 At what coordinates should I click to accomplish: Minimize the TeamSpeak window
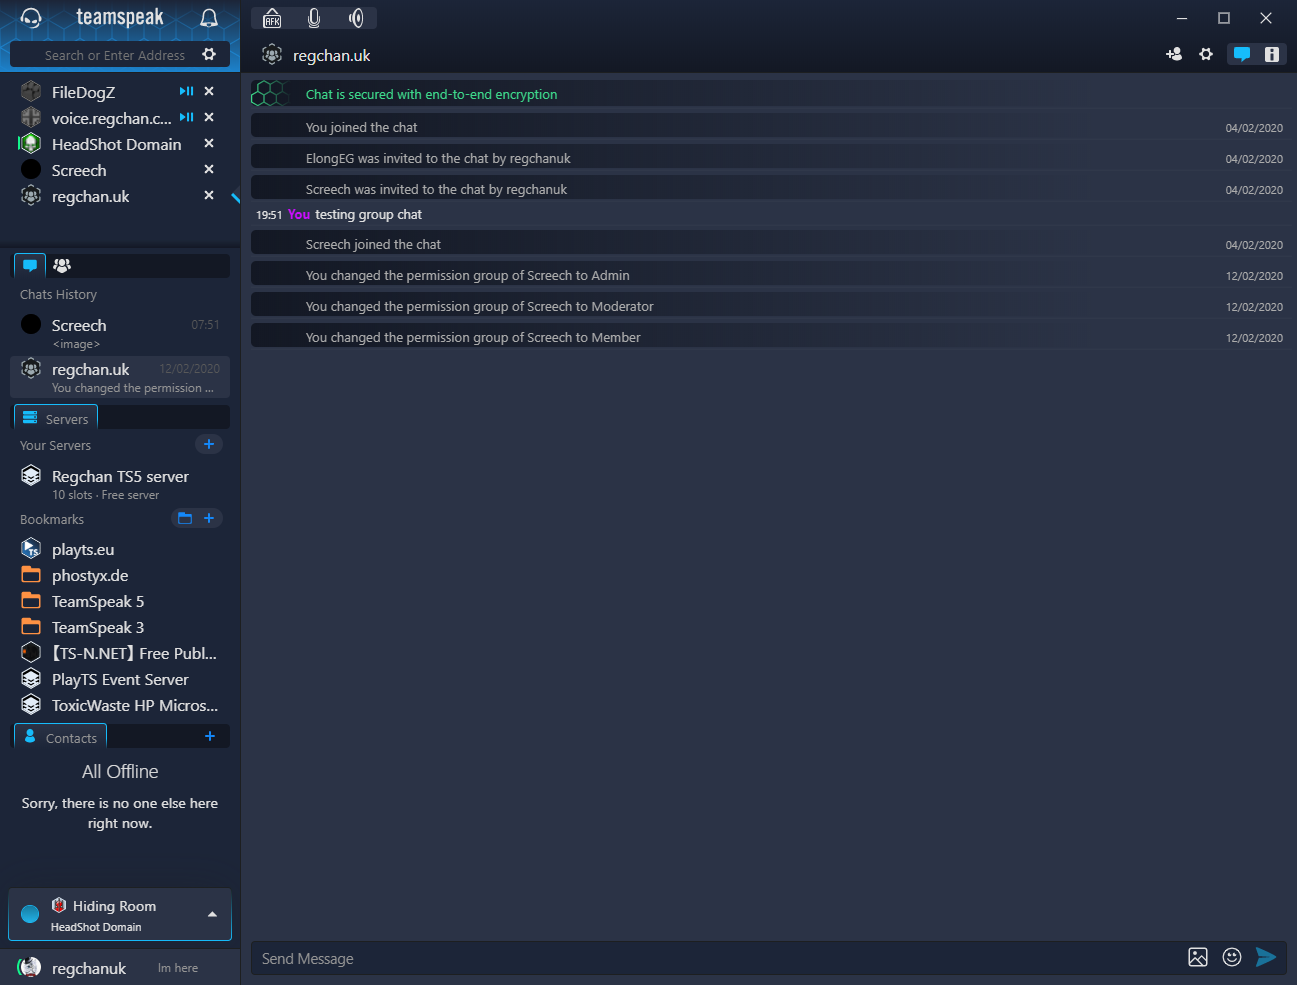[x=1182, y=18]
